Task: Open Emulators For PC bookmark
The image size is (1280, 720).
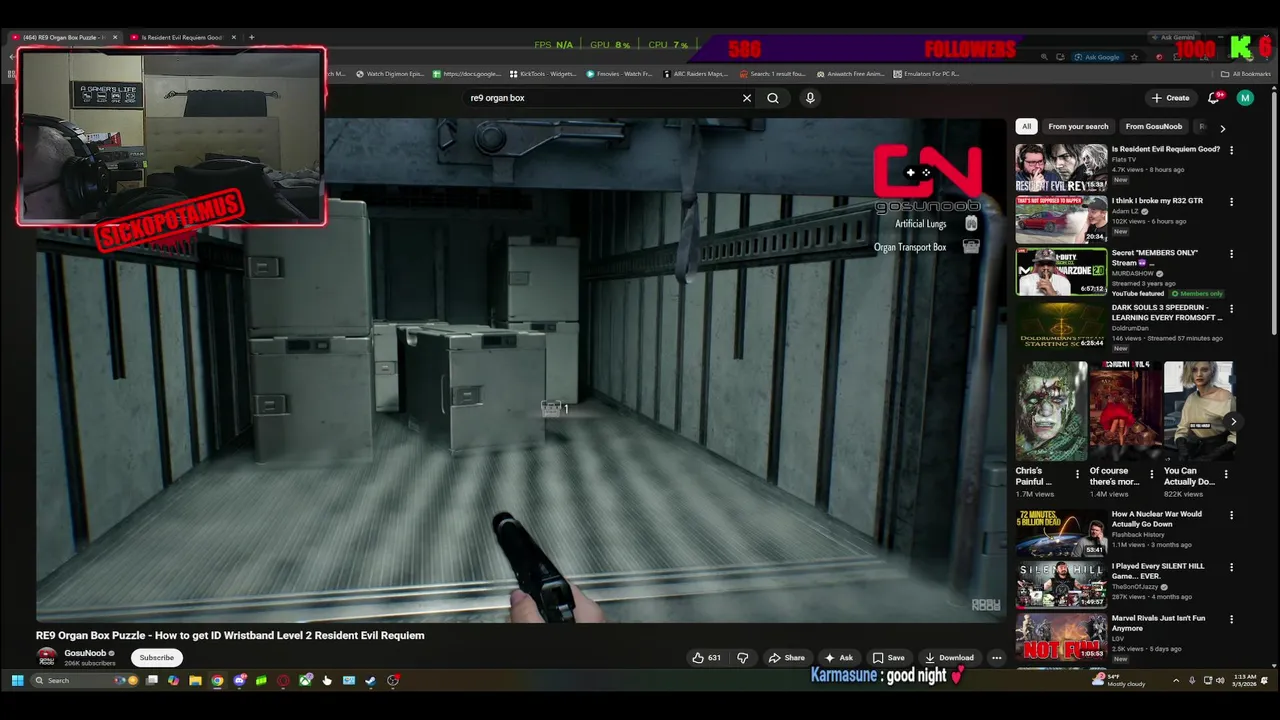Action: coord(926,74)
